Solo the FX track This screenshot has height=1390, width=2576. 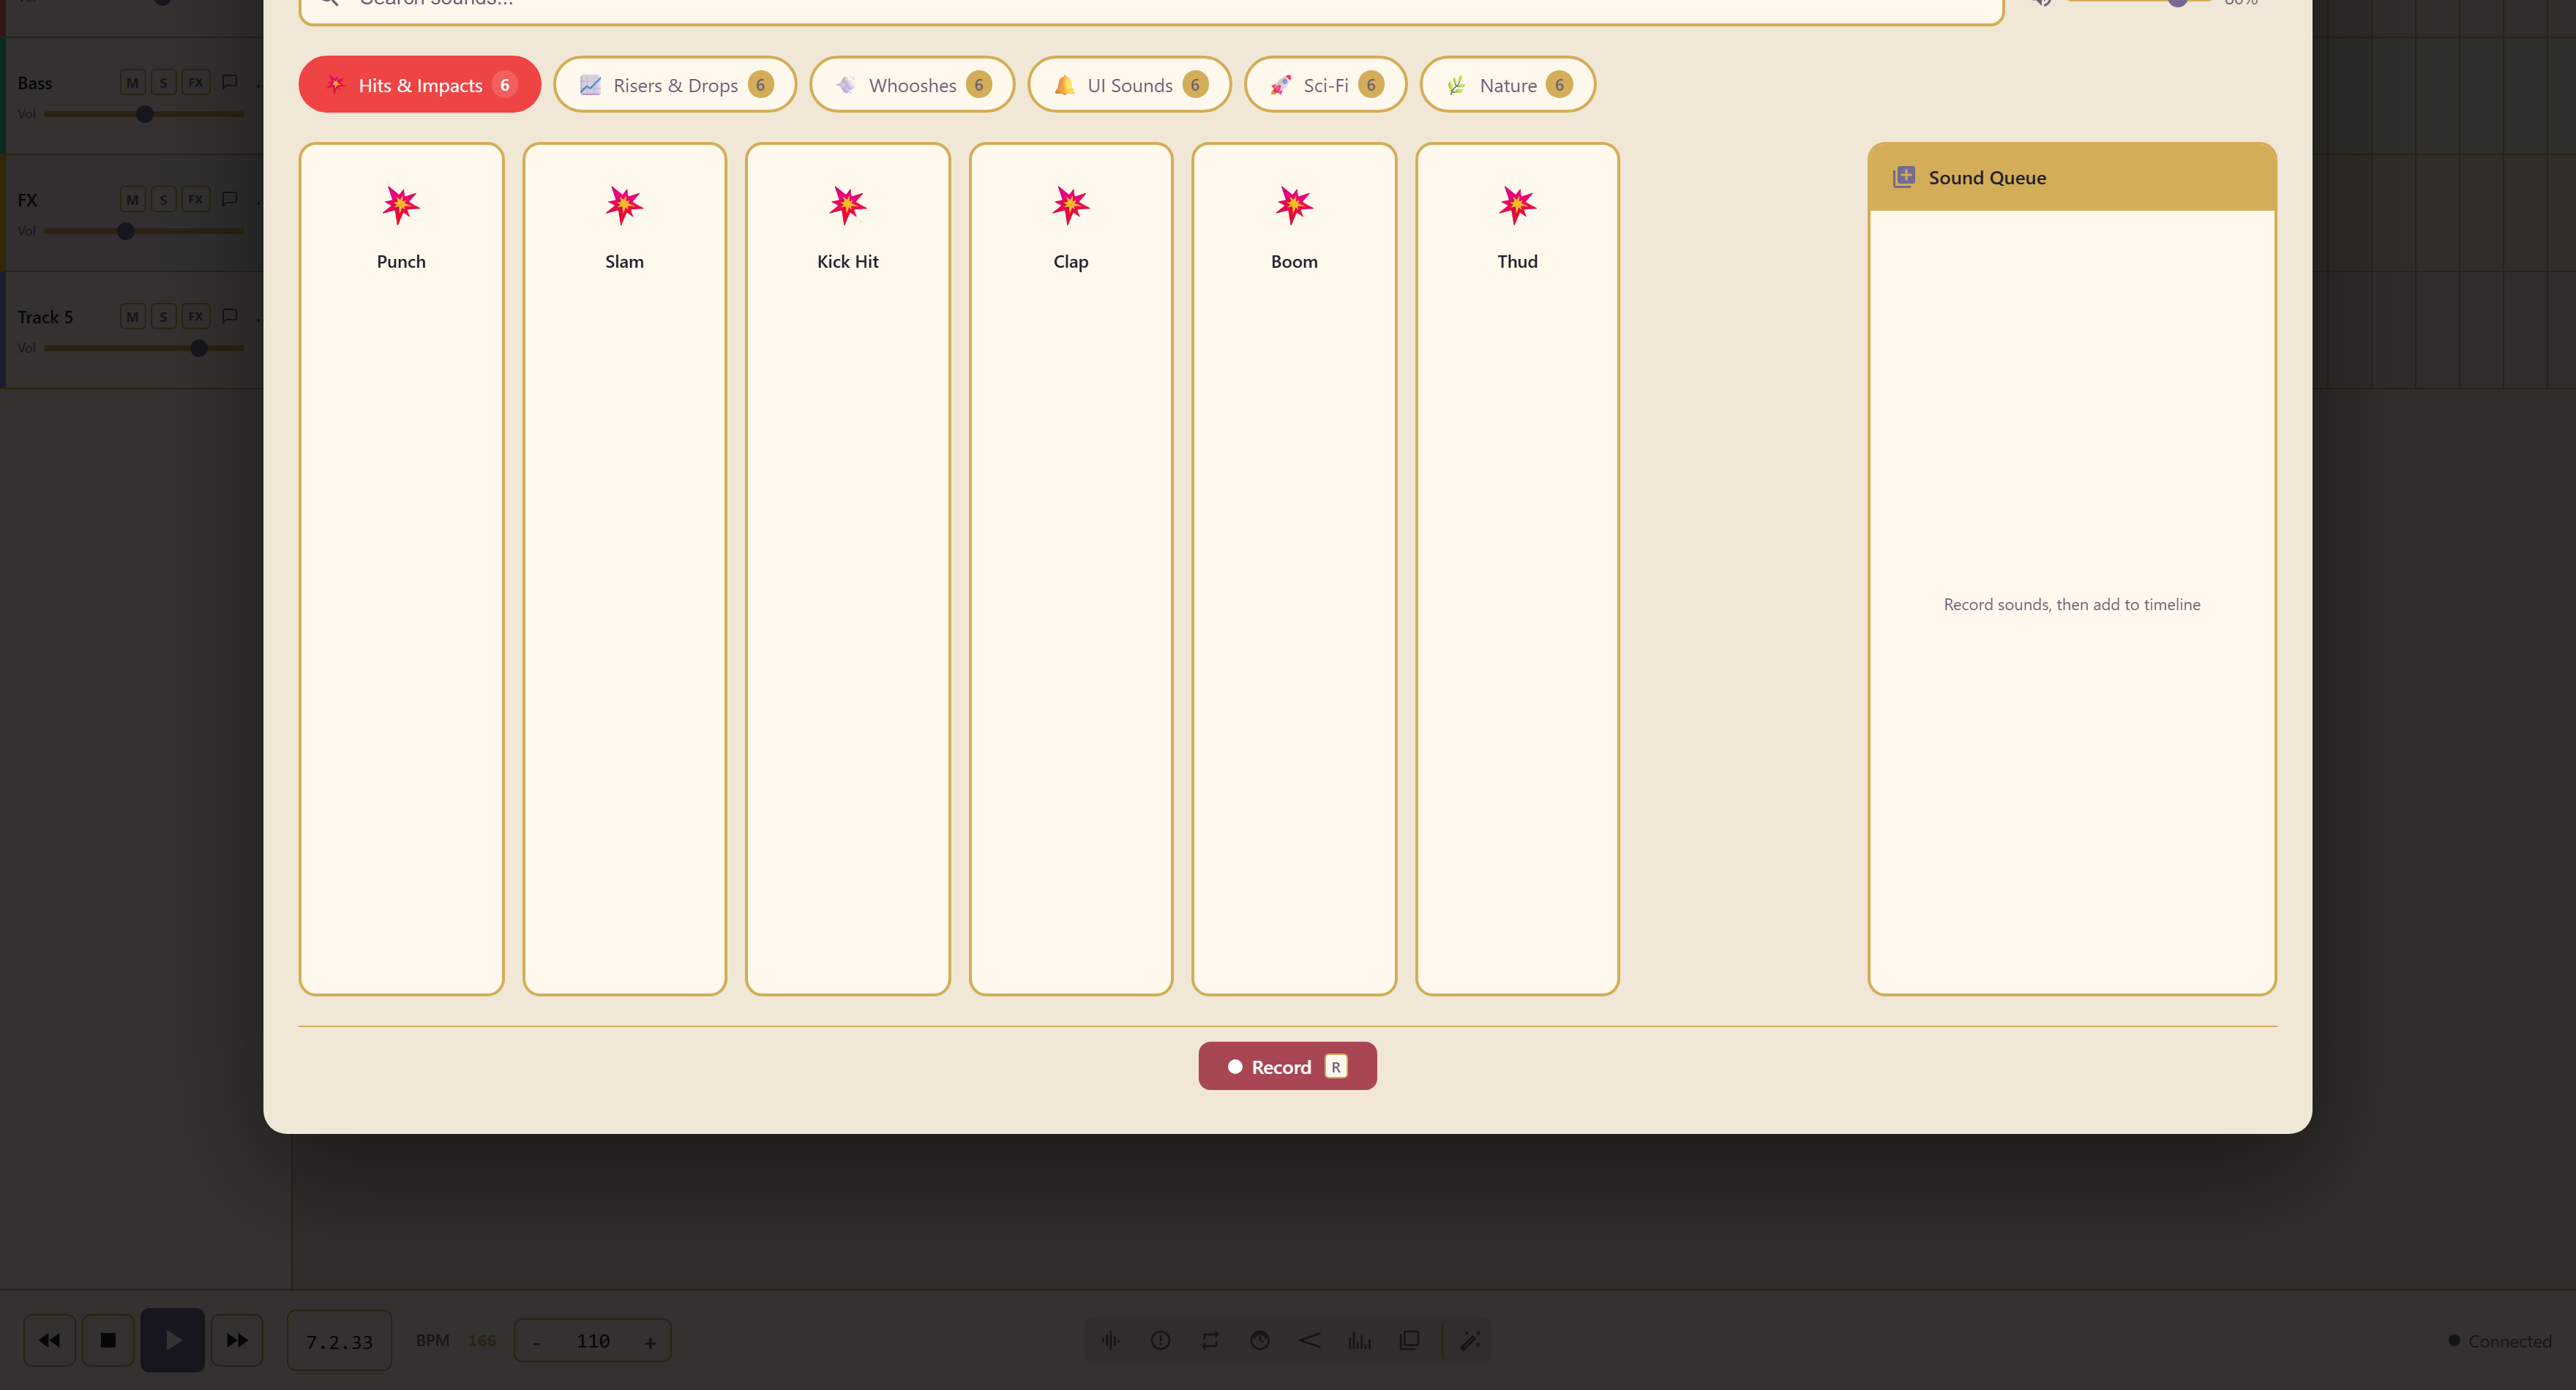(x=164, y=199)
